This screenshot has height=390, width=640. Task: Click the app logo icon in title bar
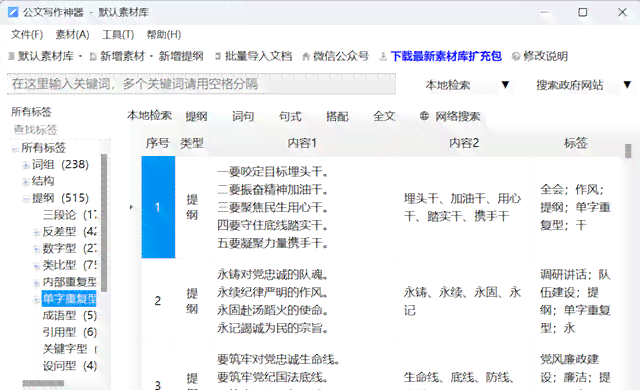(x=13, y=12)
